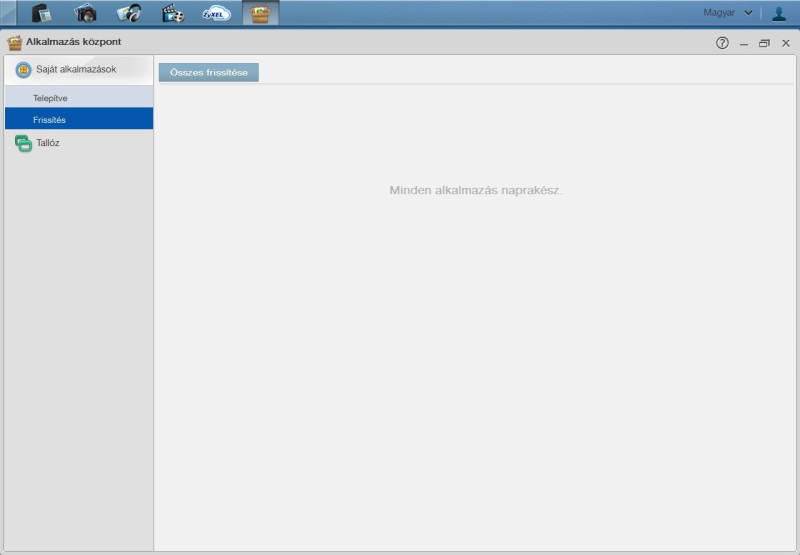Click the Minden alkalmazás naprakész message
The image size is (800, 555).
point(476,190)
